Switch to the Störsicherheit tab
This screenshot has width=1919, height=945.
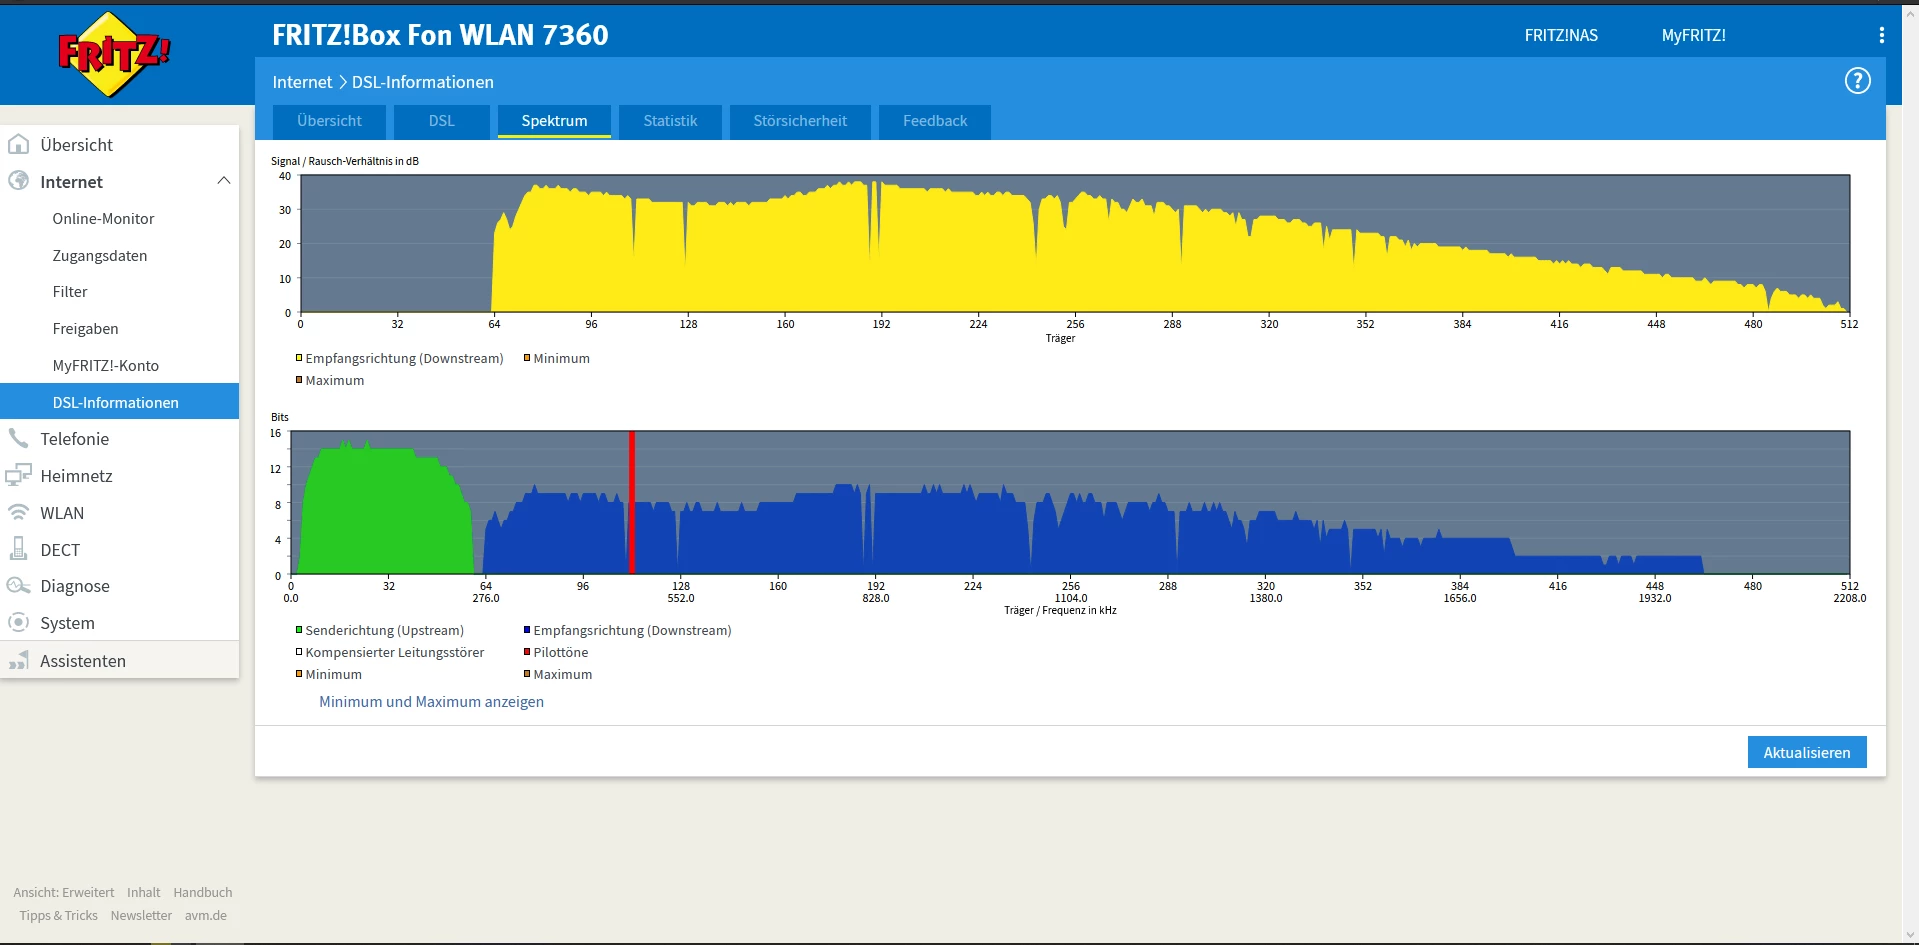pyautogui.click(x=800, y=121)
